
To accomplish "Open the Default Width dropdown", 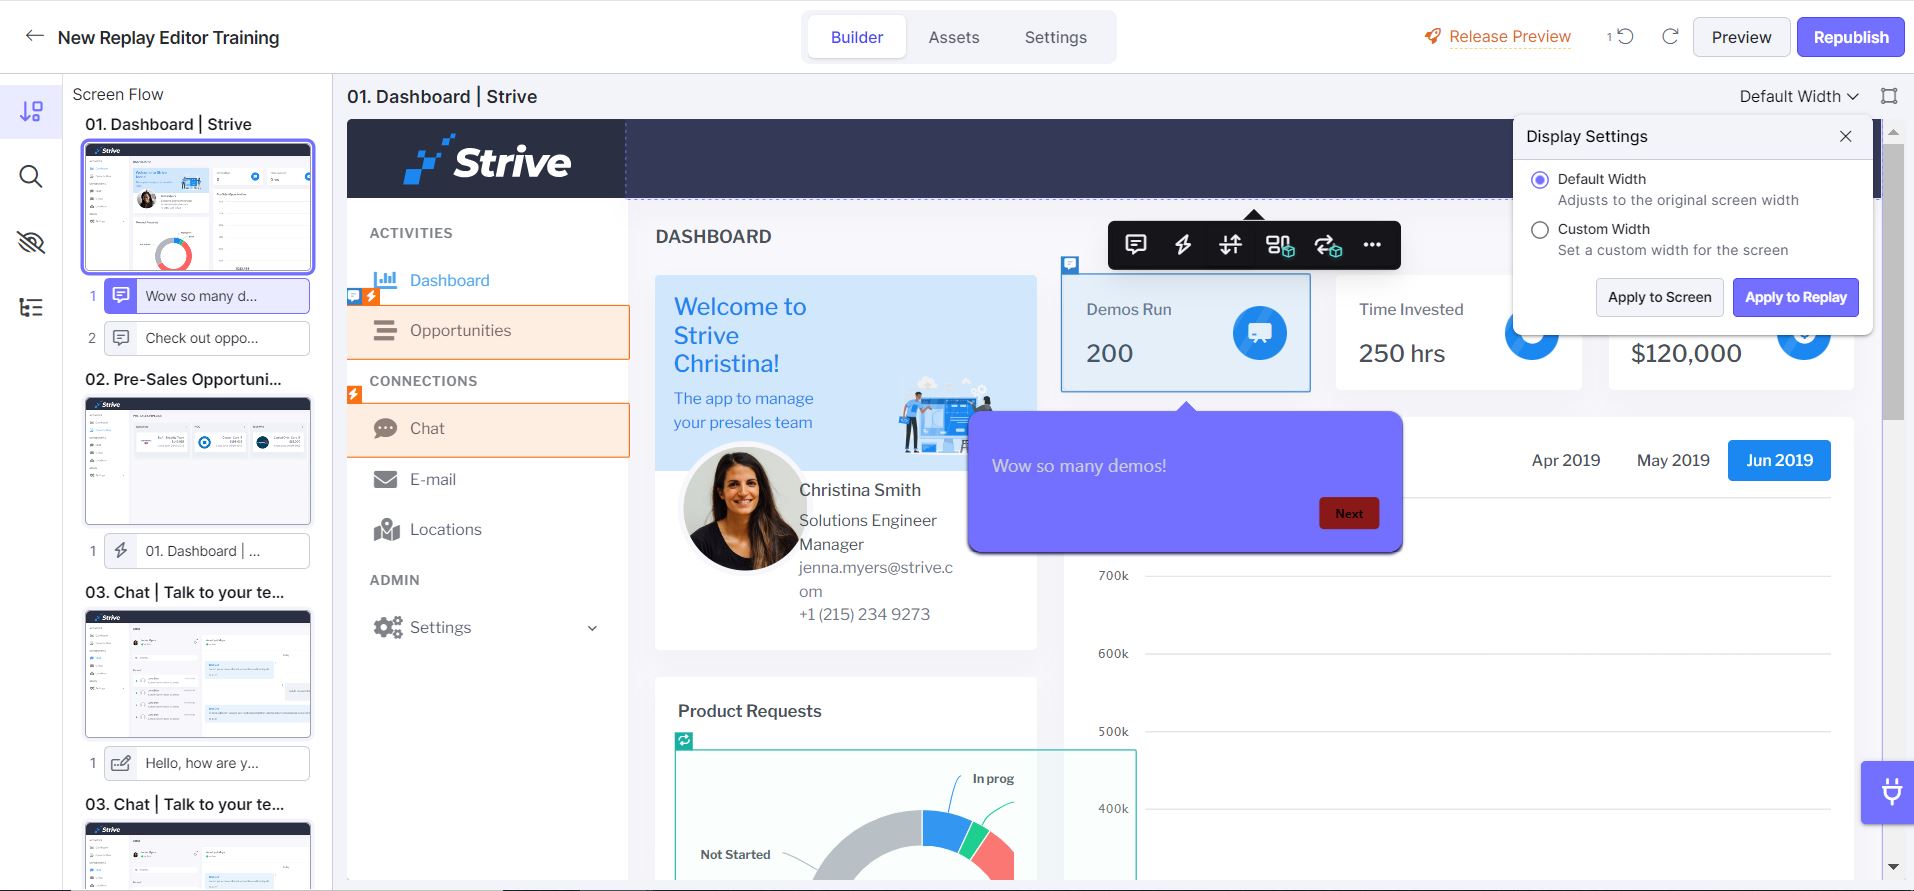I will [x=1798, y=96].
